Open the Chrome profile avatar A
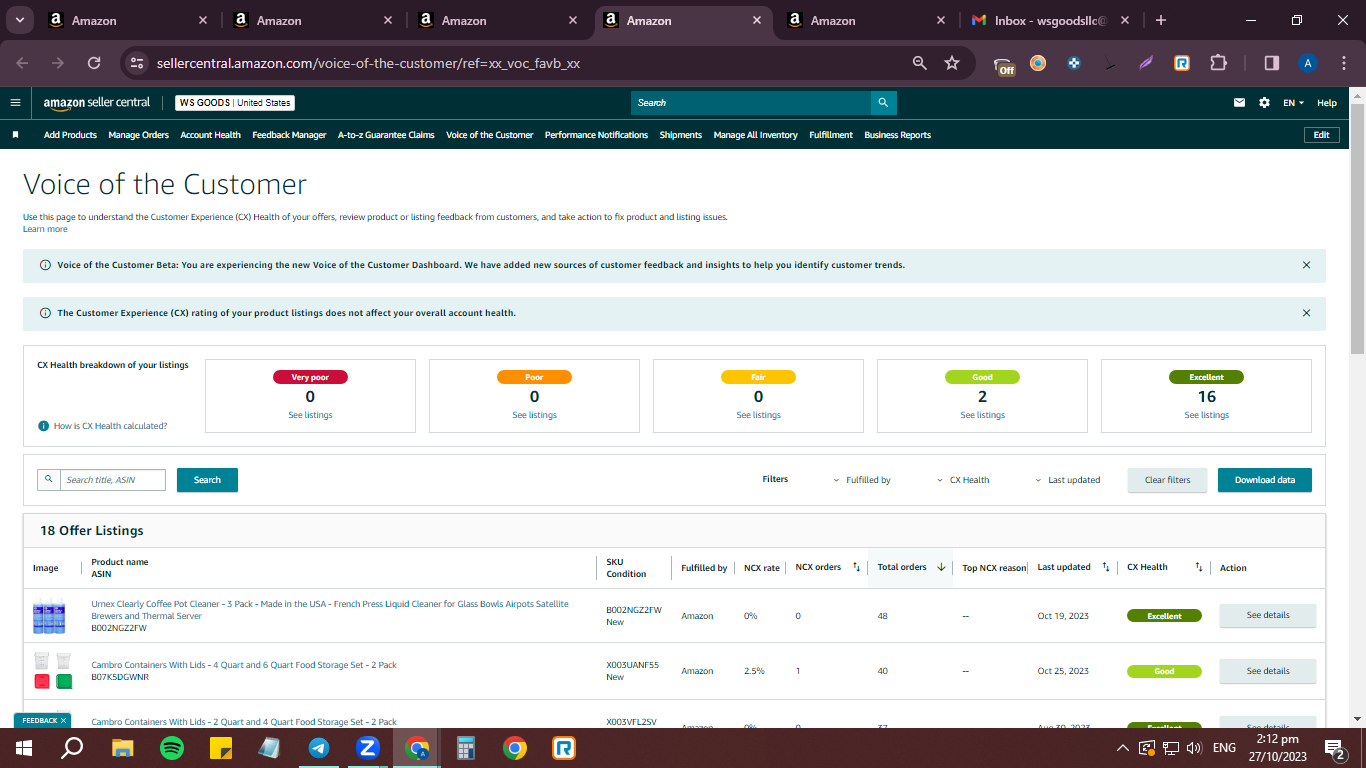The width and height of the screenshot is (1366, 768). coord(1308,63)
